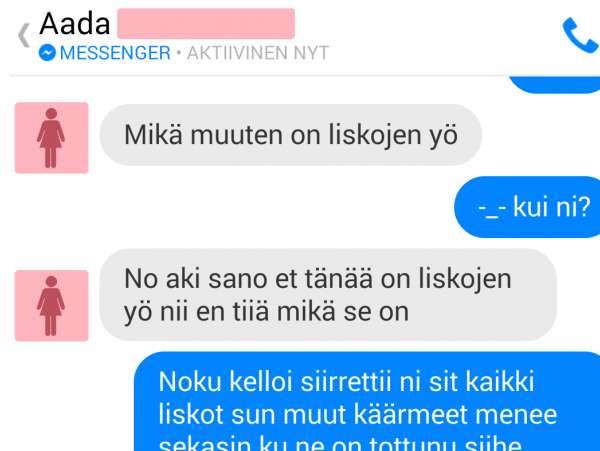Tap the line 'No aki sano et tänää on liskojen'
The image size is (600, 451).
318,279
